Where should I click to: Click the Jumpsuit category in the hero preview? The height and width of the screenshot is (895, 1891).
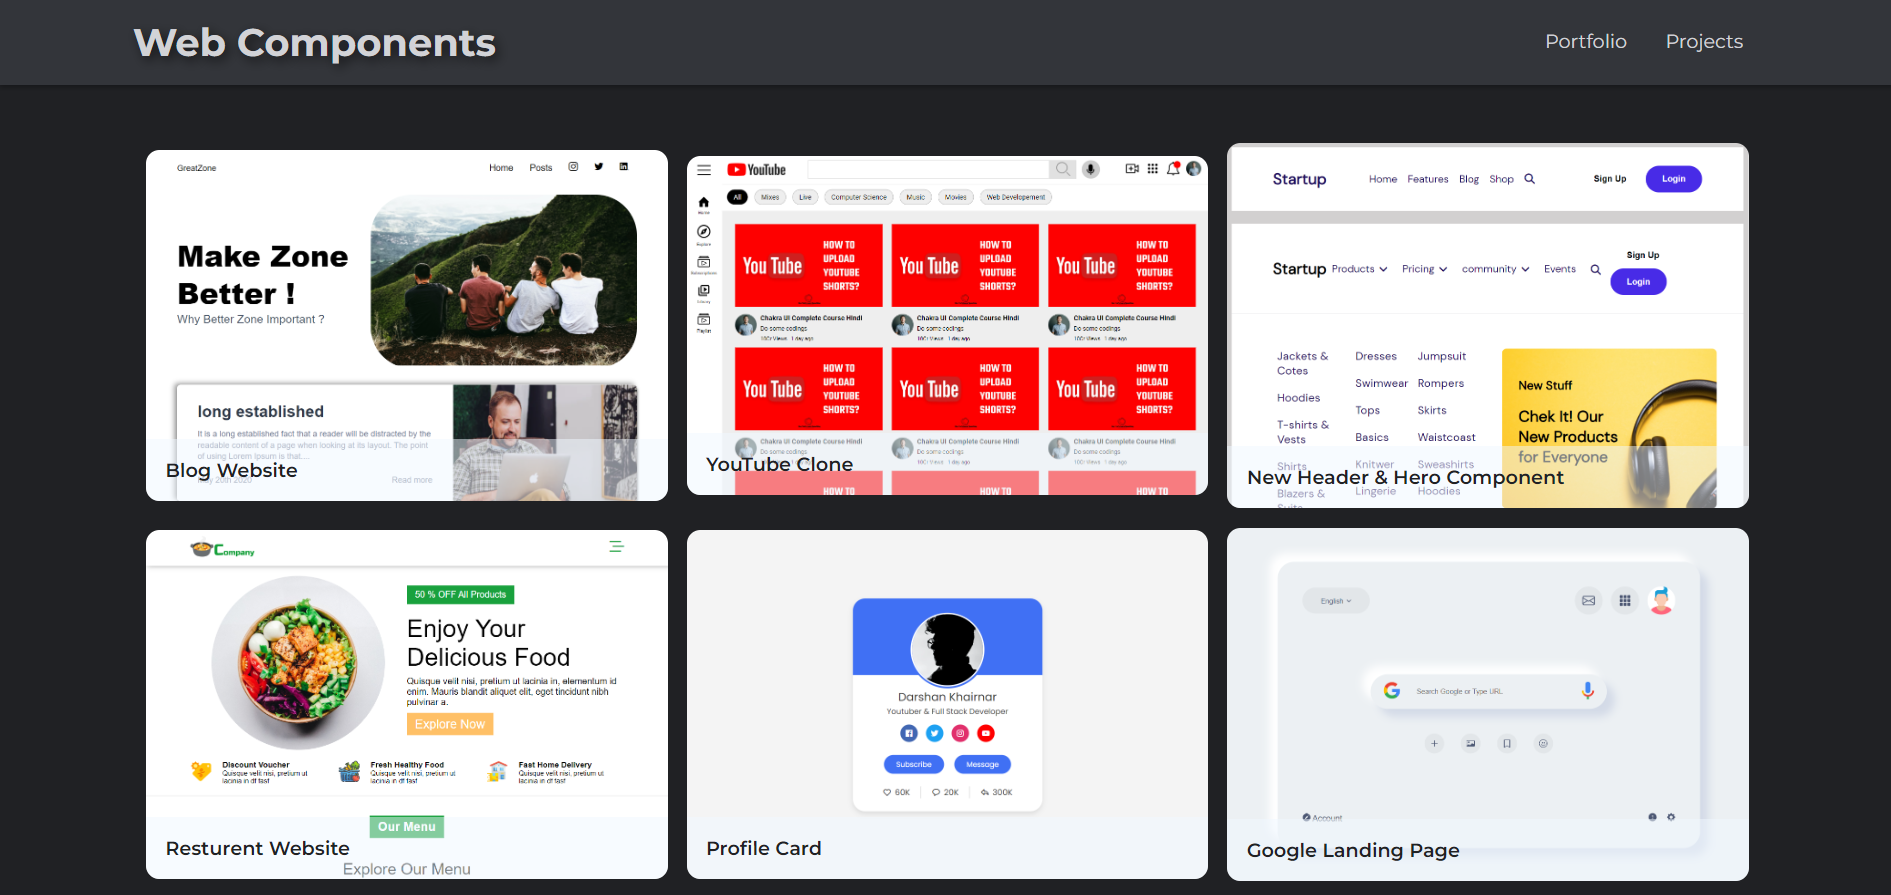1441,356
